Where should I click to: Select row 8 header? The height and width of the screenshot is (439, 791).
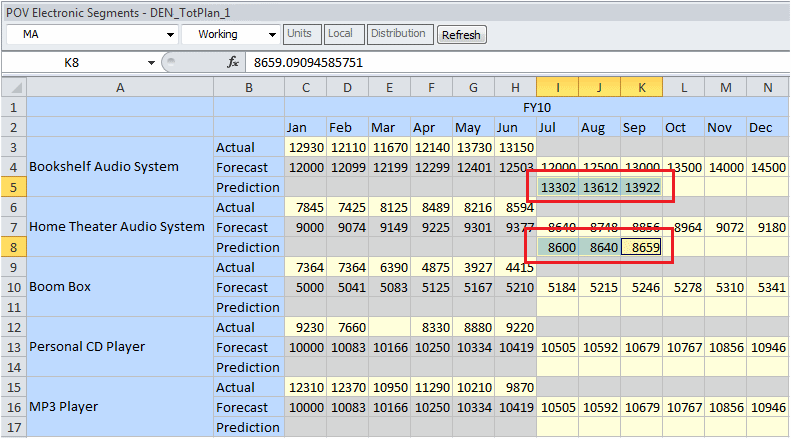14,247
